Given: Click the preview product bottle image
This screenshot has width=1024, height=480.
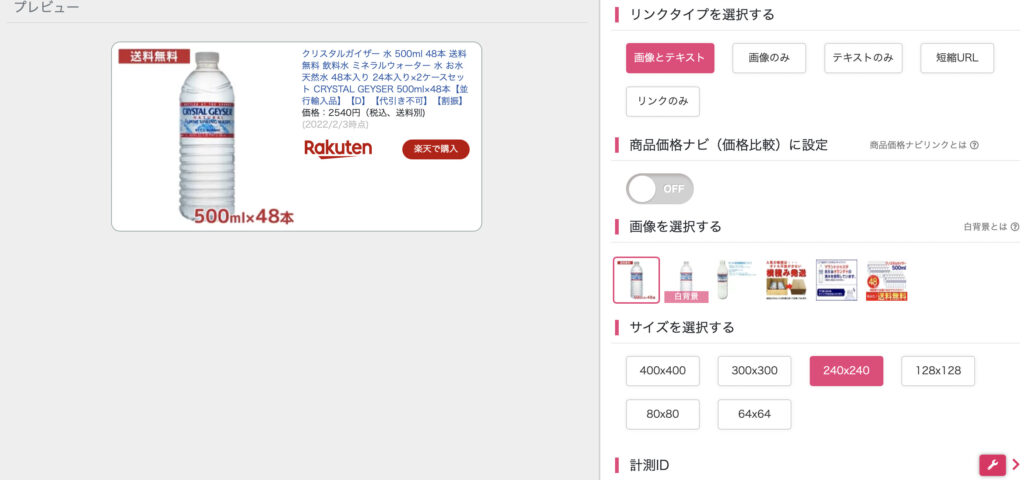Looking at the screenshot, I should (x=206, y=136).
